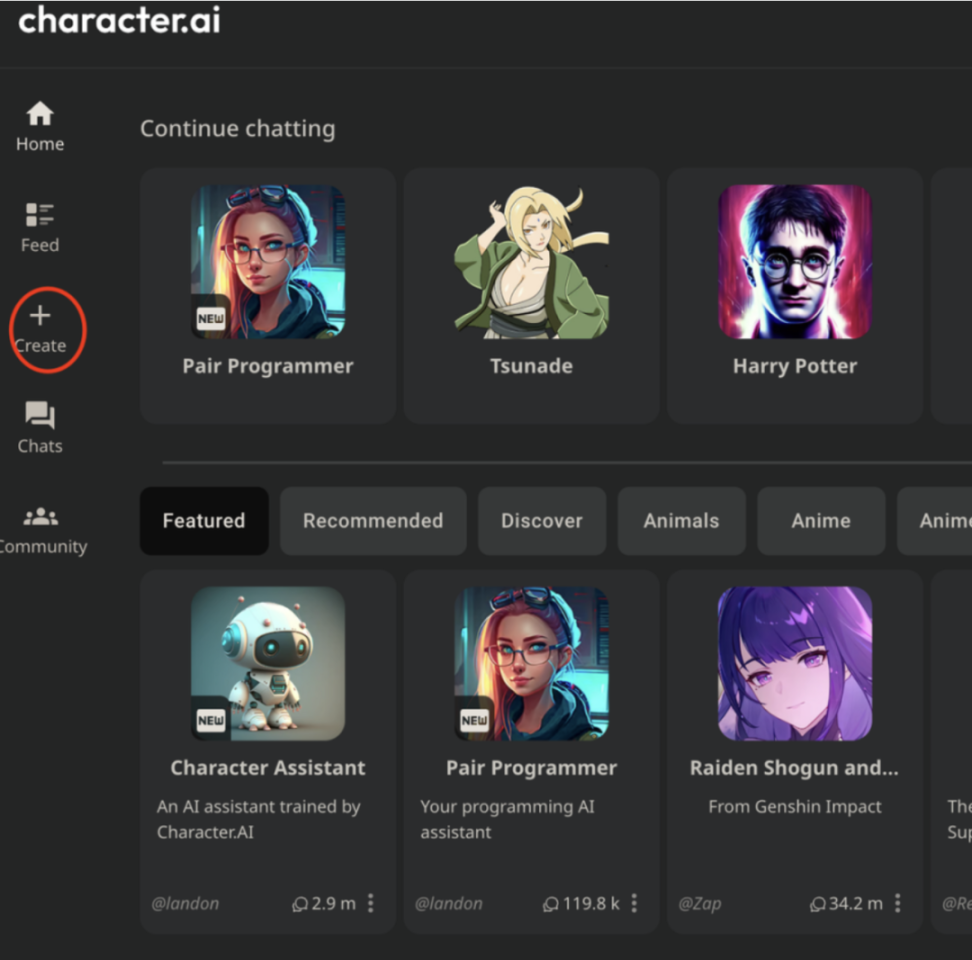Open Character Assistant card options menu
Viewport: 972px width, 960px height.
click(x=371, y=903)
